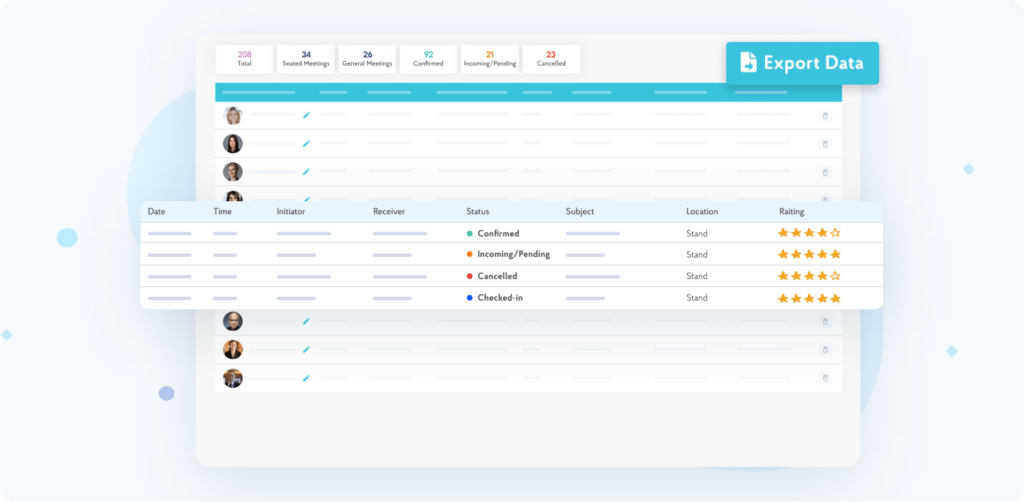Click Stand location in the Cancelled row
The image size is (1024, 502).
(x=697, y=276)
